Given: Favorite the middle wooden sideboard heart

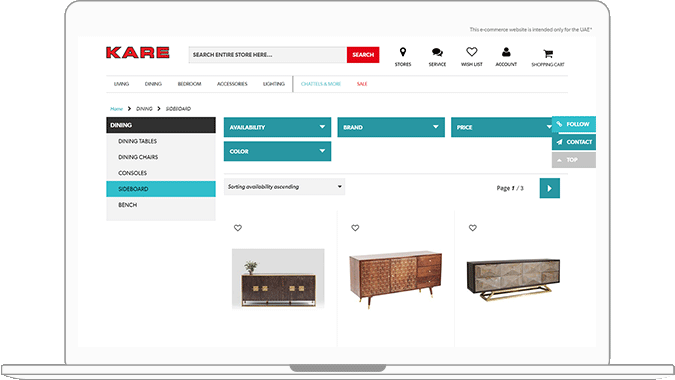Looking at the screenshot, I should (x=355, y=228).
